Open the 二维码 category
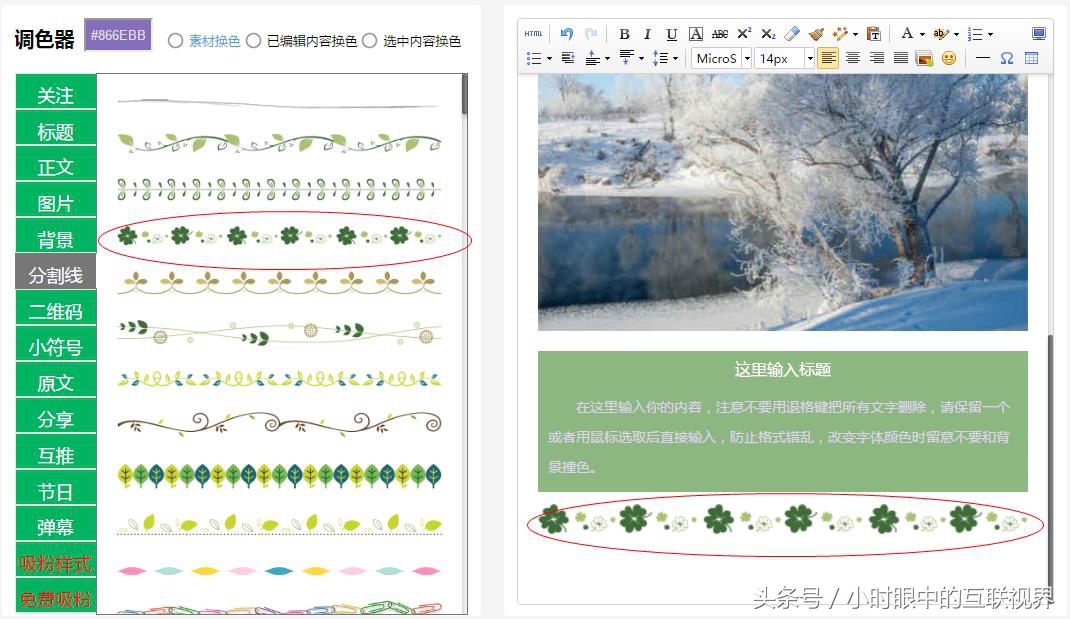1070x619 pixels. click(55, 309)
